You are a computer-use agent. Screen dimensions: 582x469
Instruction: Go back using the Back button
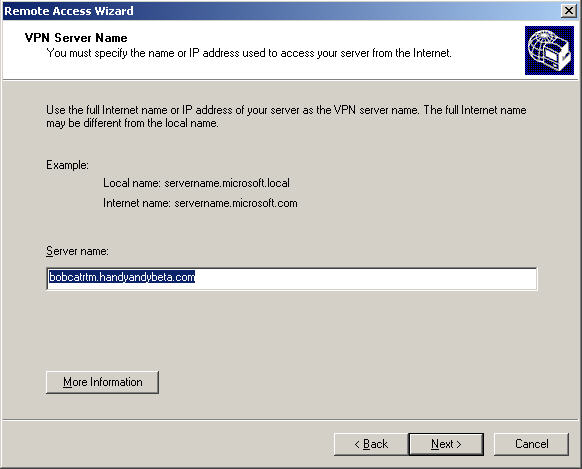(371, 444)
